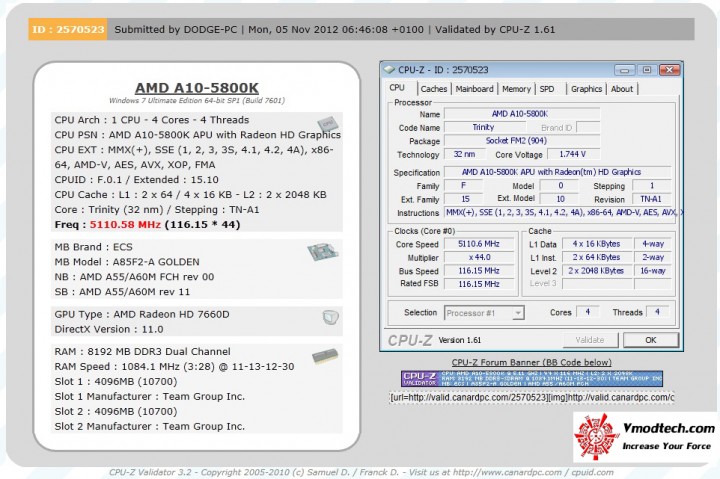Click the Level 2 2 x 2048 KBytes value
This screenshot has height=479, width=720.
596,271
